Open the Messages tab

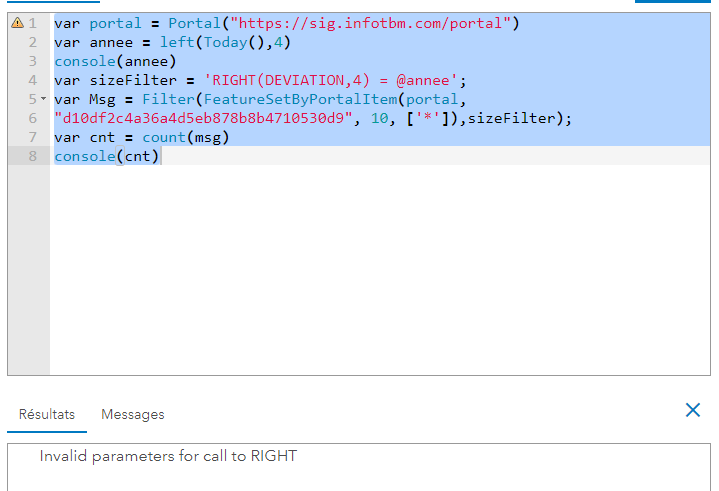click(x=133, y=414)
